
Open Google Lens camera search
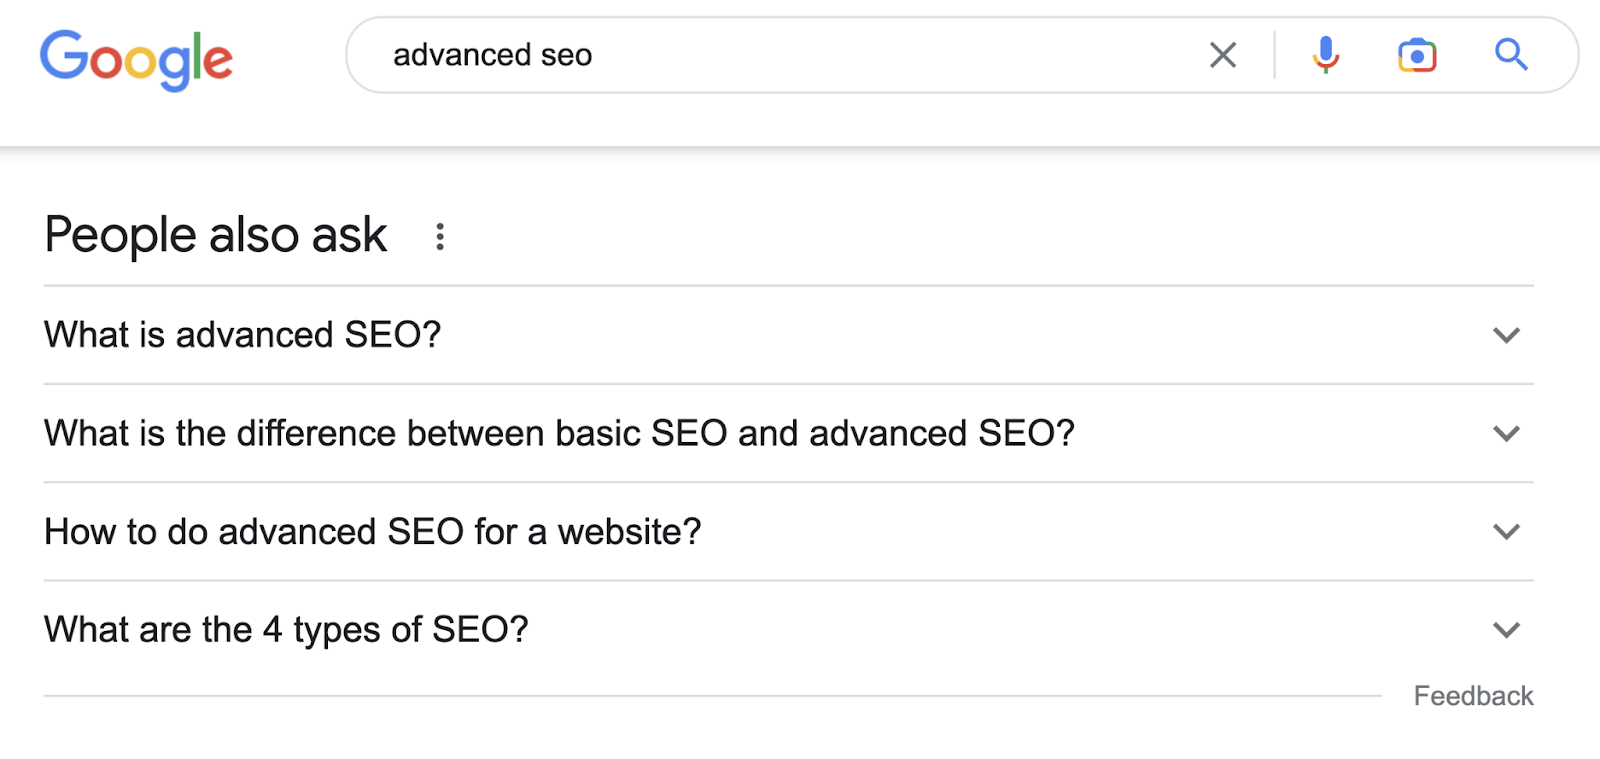coord(1416,55)
